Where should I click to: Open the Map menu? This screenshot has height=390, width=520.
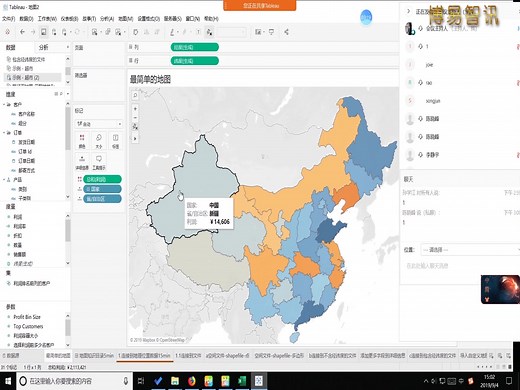125,19
